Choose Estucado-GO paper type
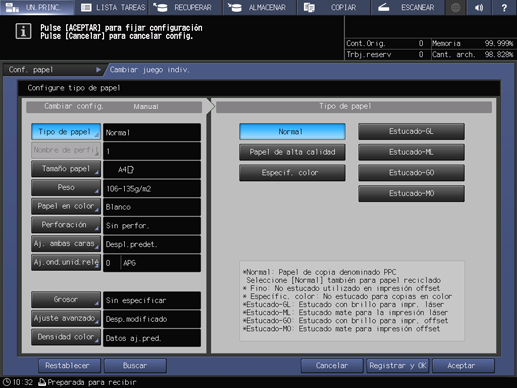517x388 pixels. pos(411,173)
